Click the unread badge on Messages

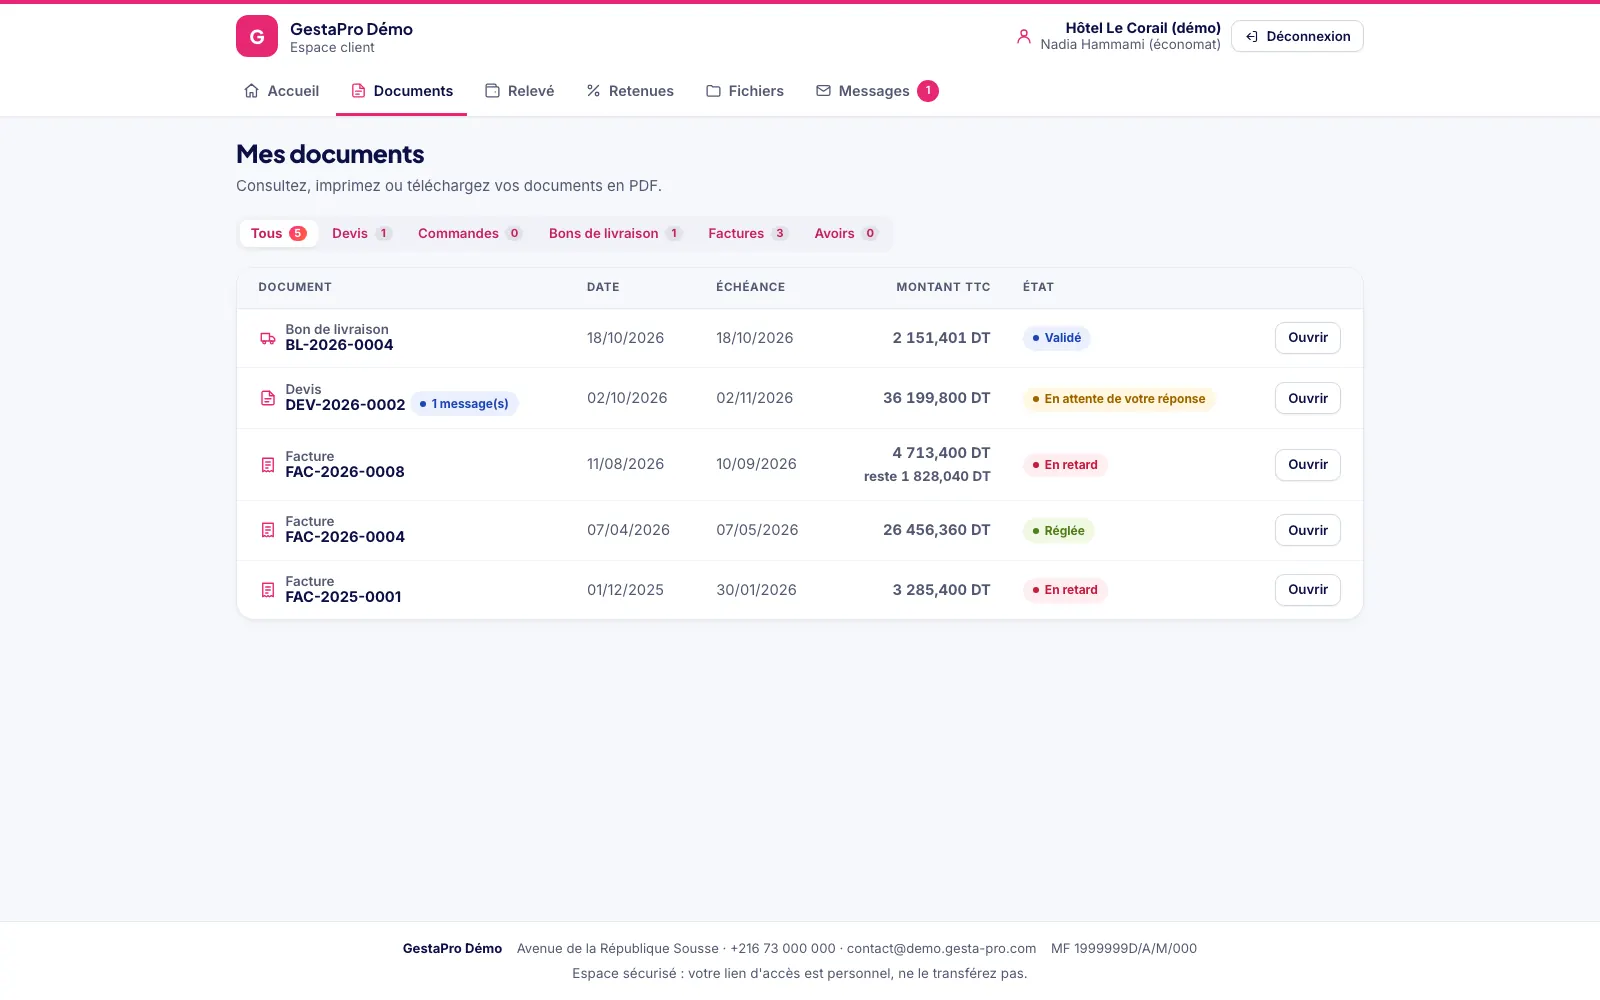point(928,91)
